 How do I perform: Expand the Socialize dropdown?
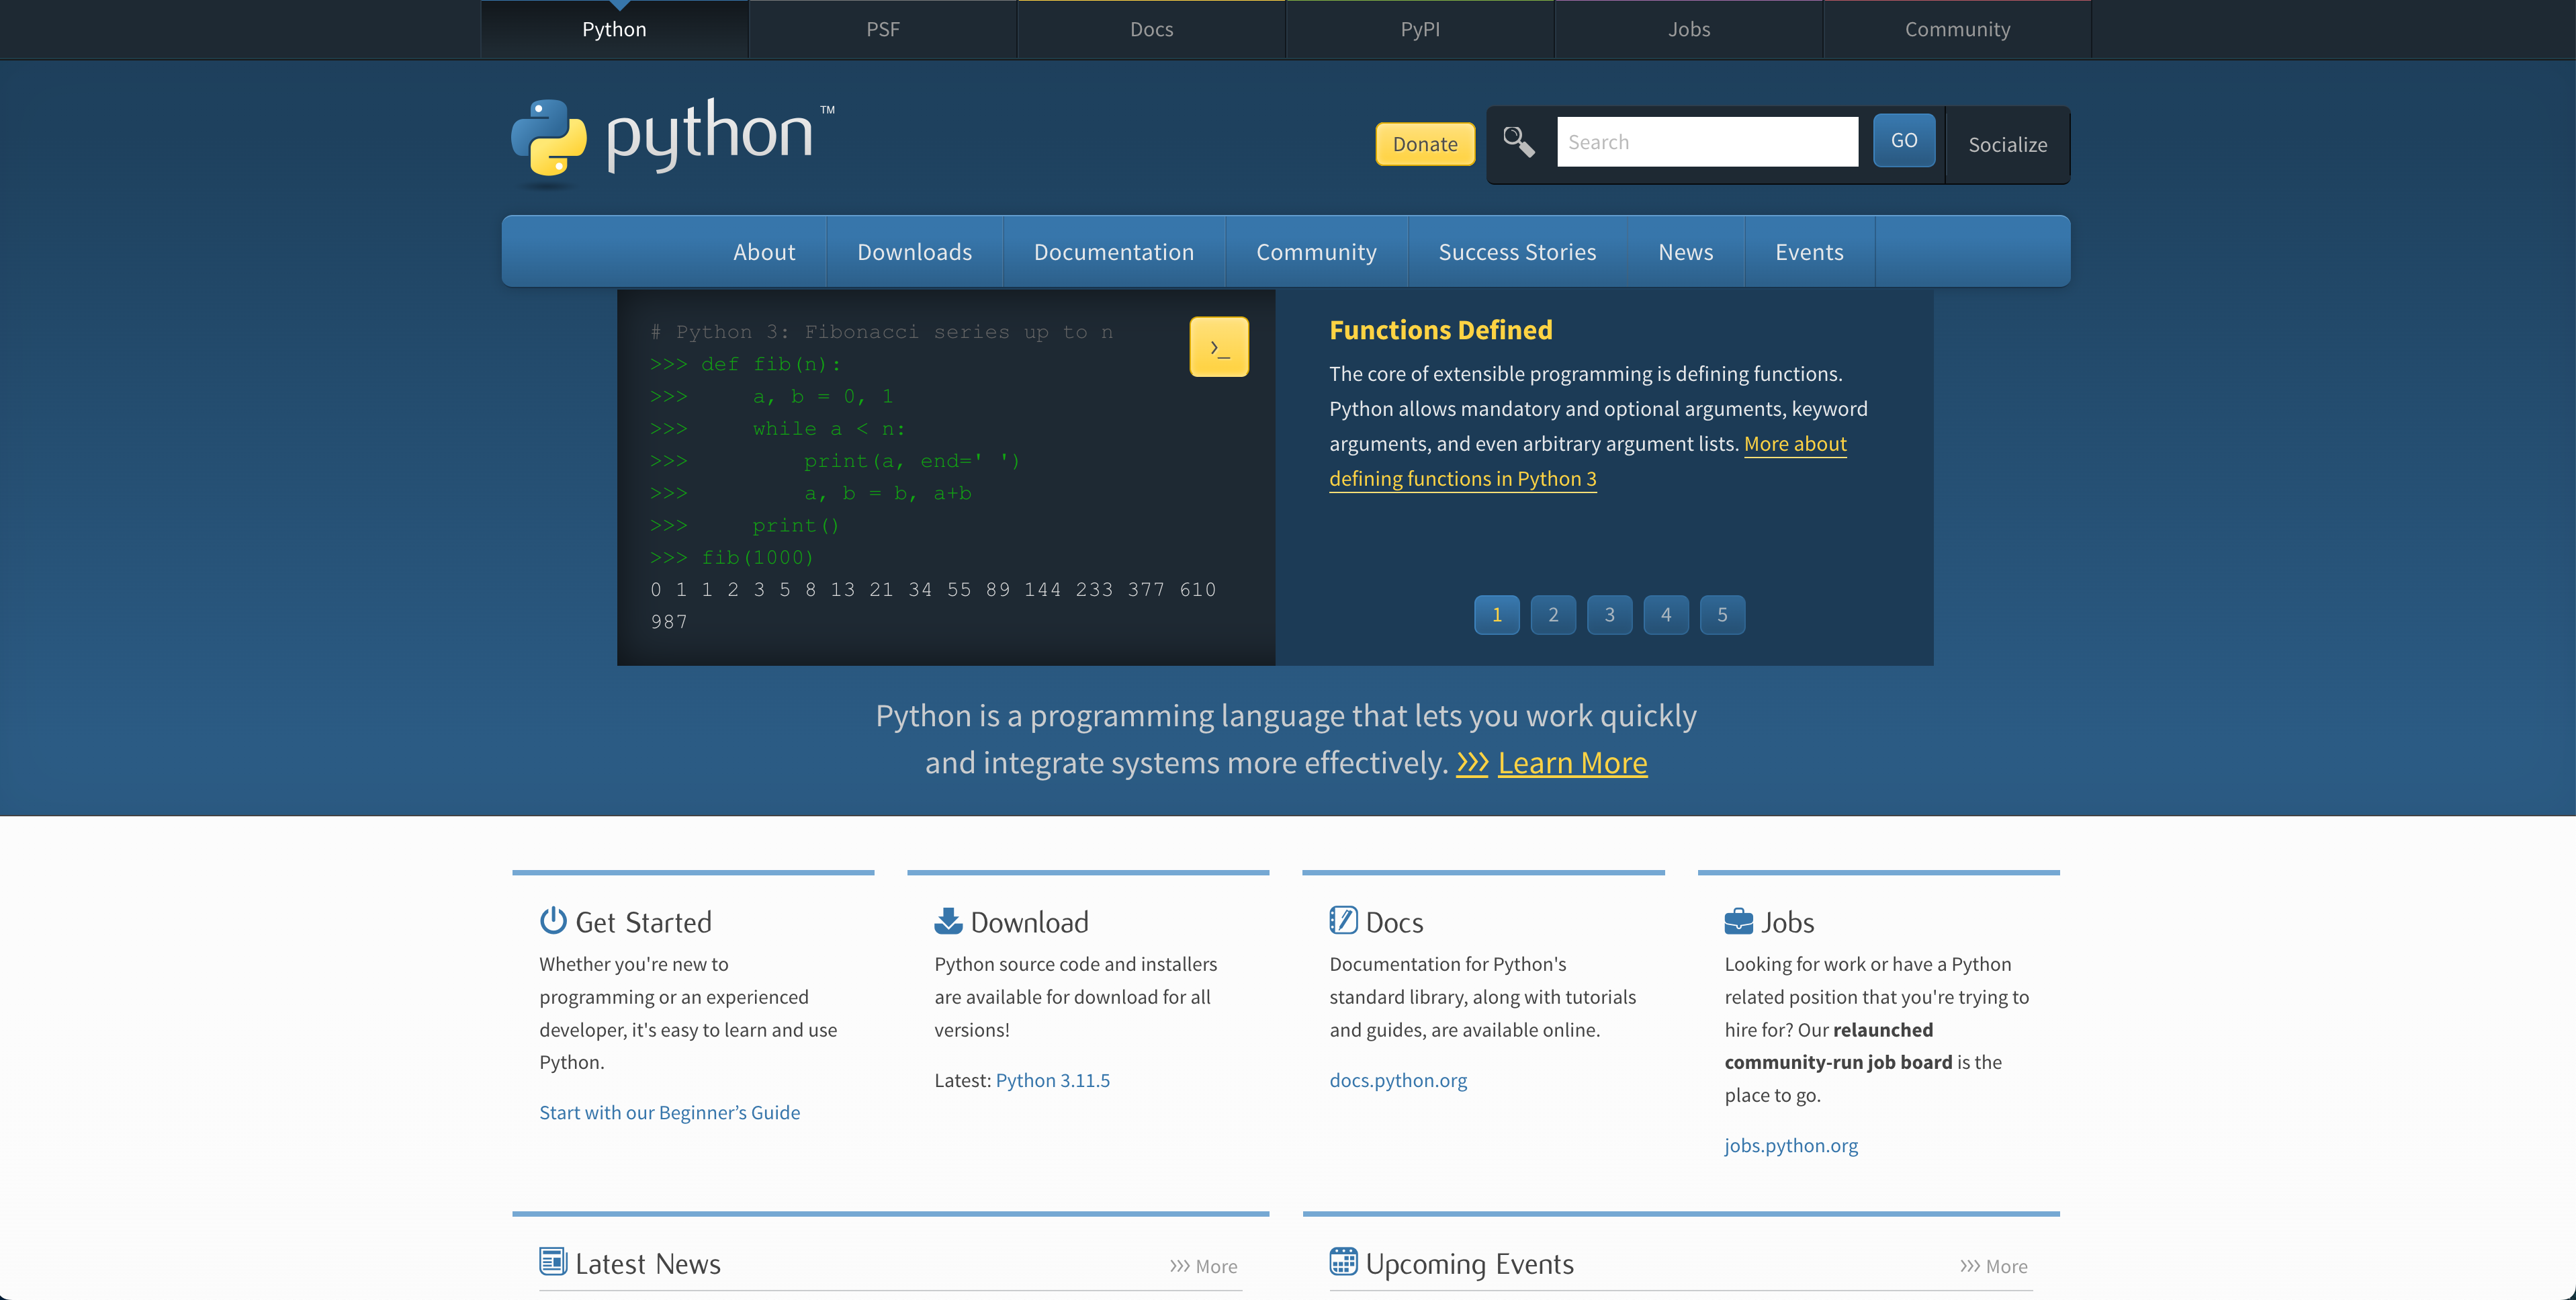coord(2007,145)
